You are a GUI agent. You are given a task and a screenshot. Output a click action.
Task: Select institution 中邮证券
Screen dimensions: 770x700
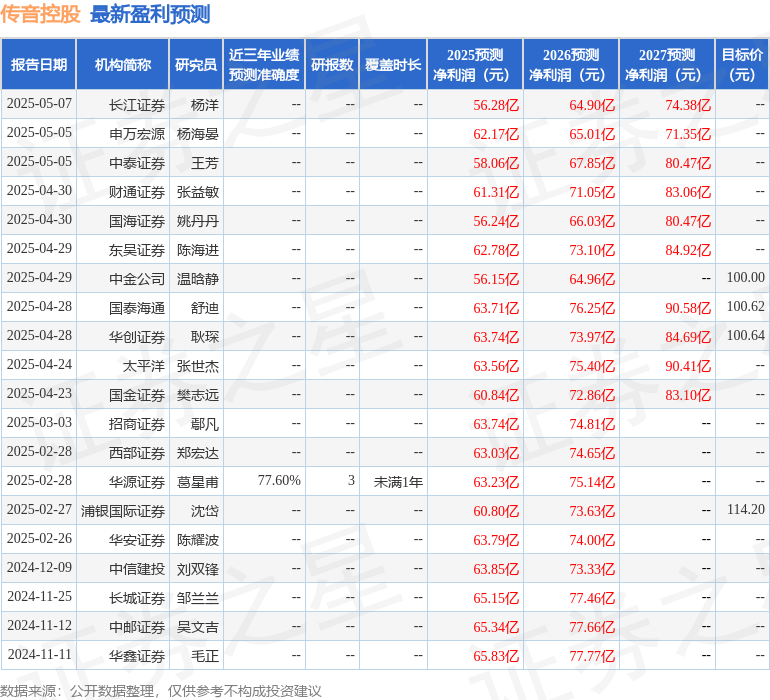[x=137, y=627]
